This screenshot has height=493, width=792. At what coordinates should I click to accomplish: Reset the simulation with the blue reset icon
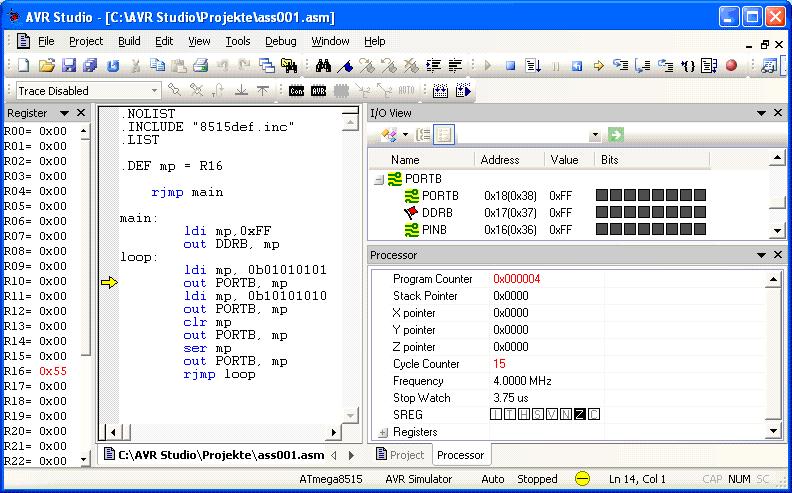pyautogui.click(x=577, y=65)
